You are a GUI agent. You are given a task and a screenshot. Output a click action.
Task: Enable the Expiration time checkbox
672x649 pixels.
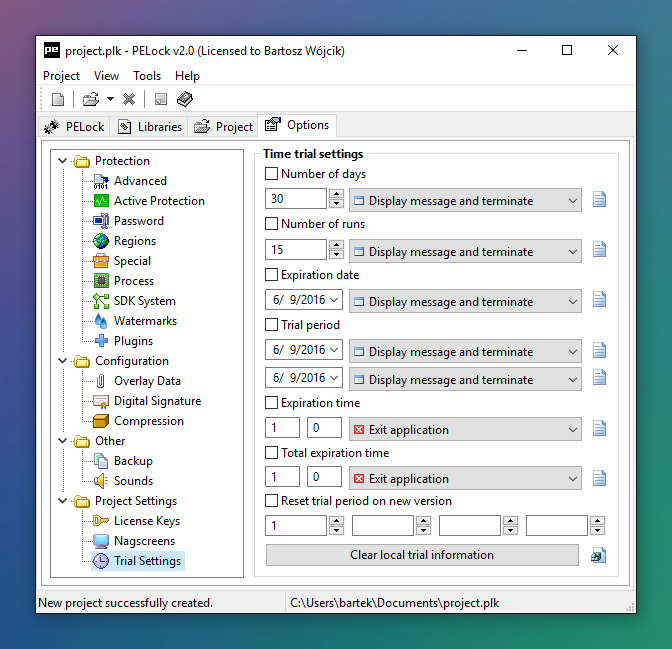(x=271, y=403)
